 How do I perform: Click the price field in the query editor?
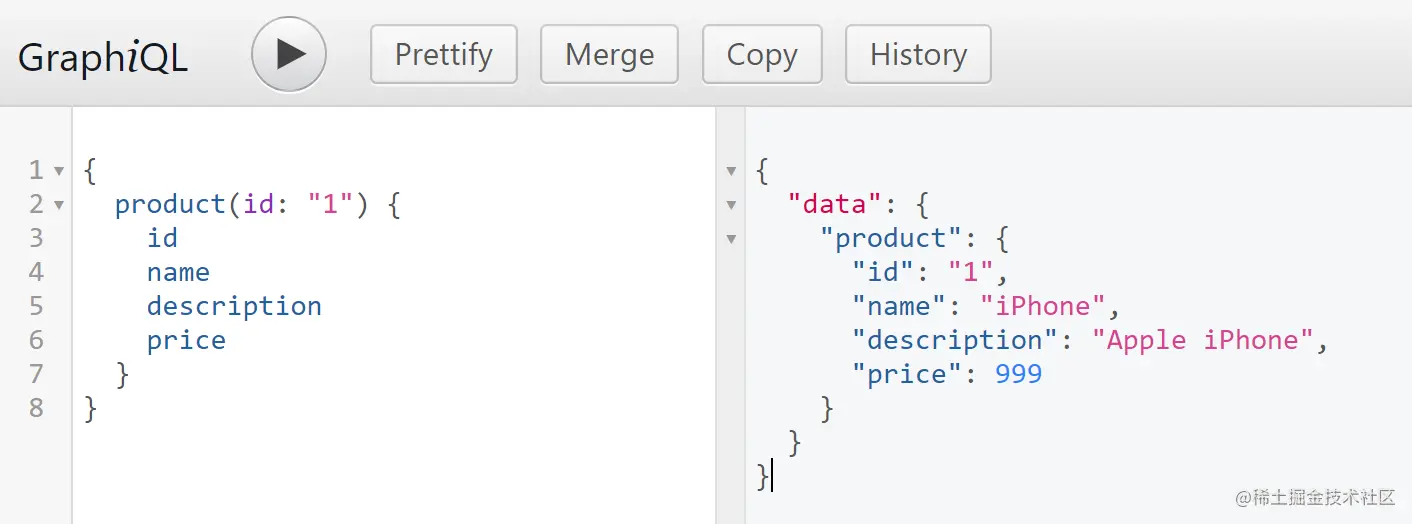point(186,340)
